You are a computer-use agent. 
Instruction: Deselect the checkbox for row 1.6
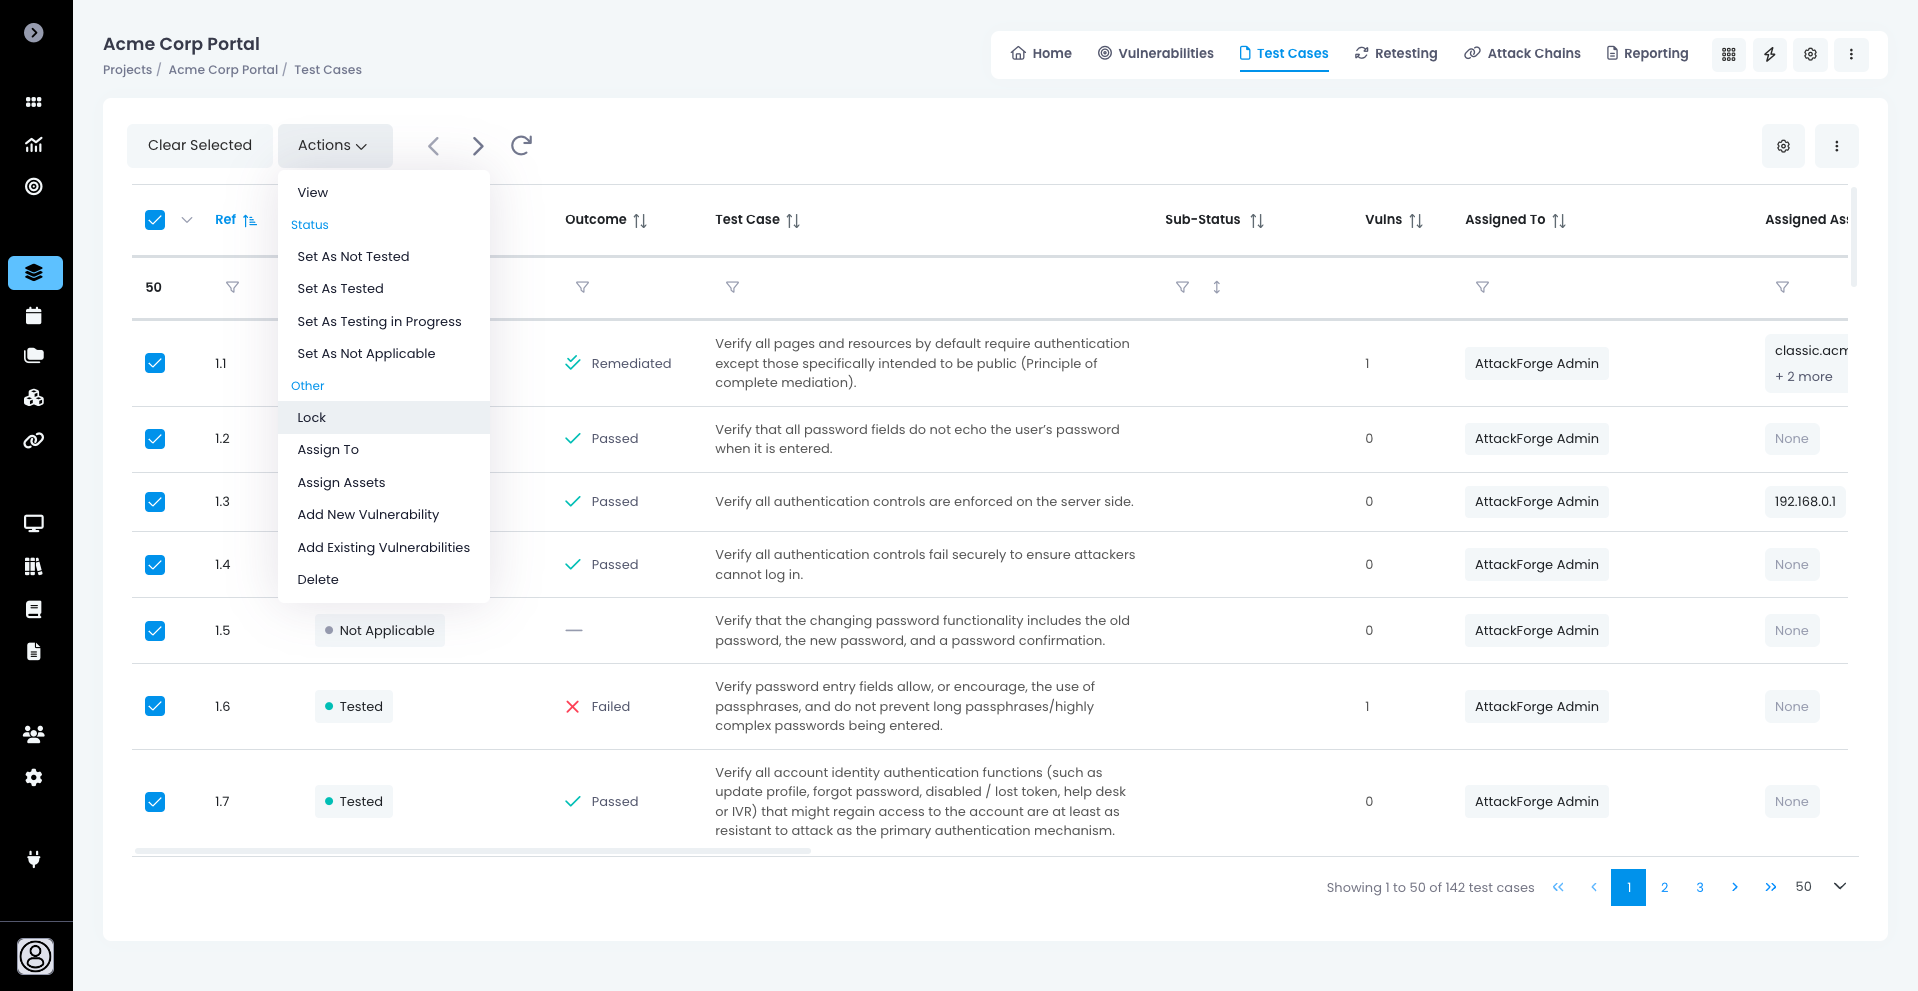[x=155, y=706]
